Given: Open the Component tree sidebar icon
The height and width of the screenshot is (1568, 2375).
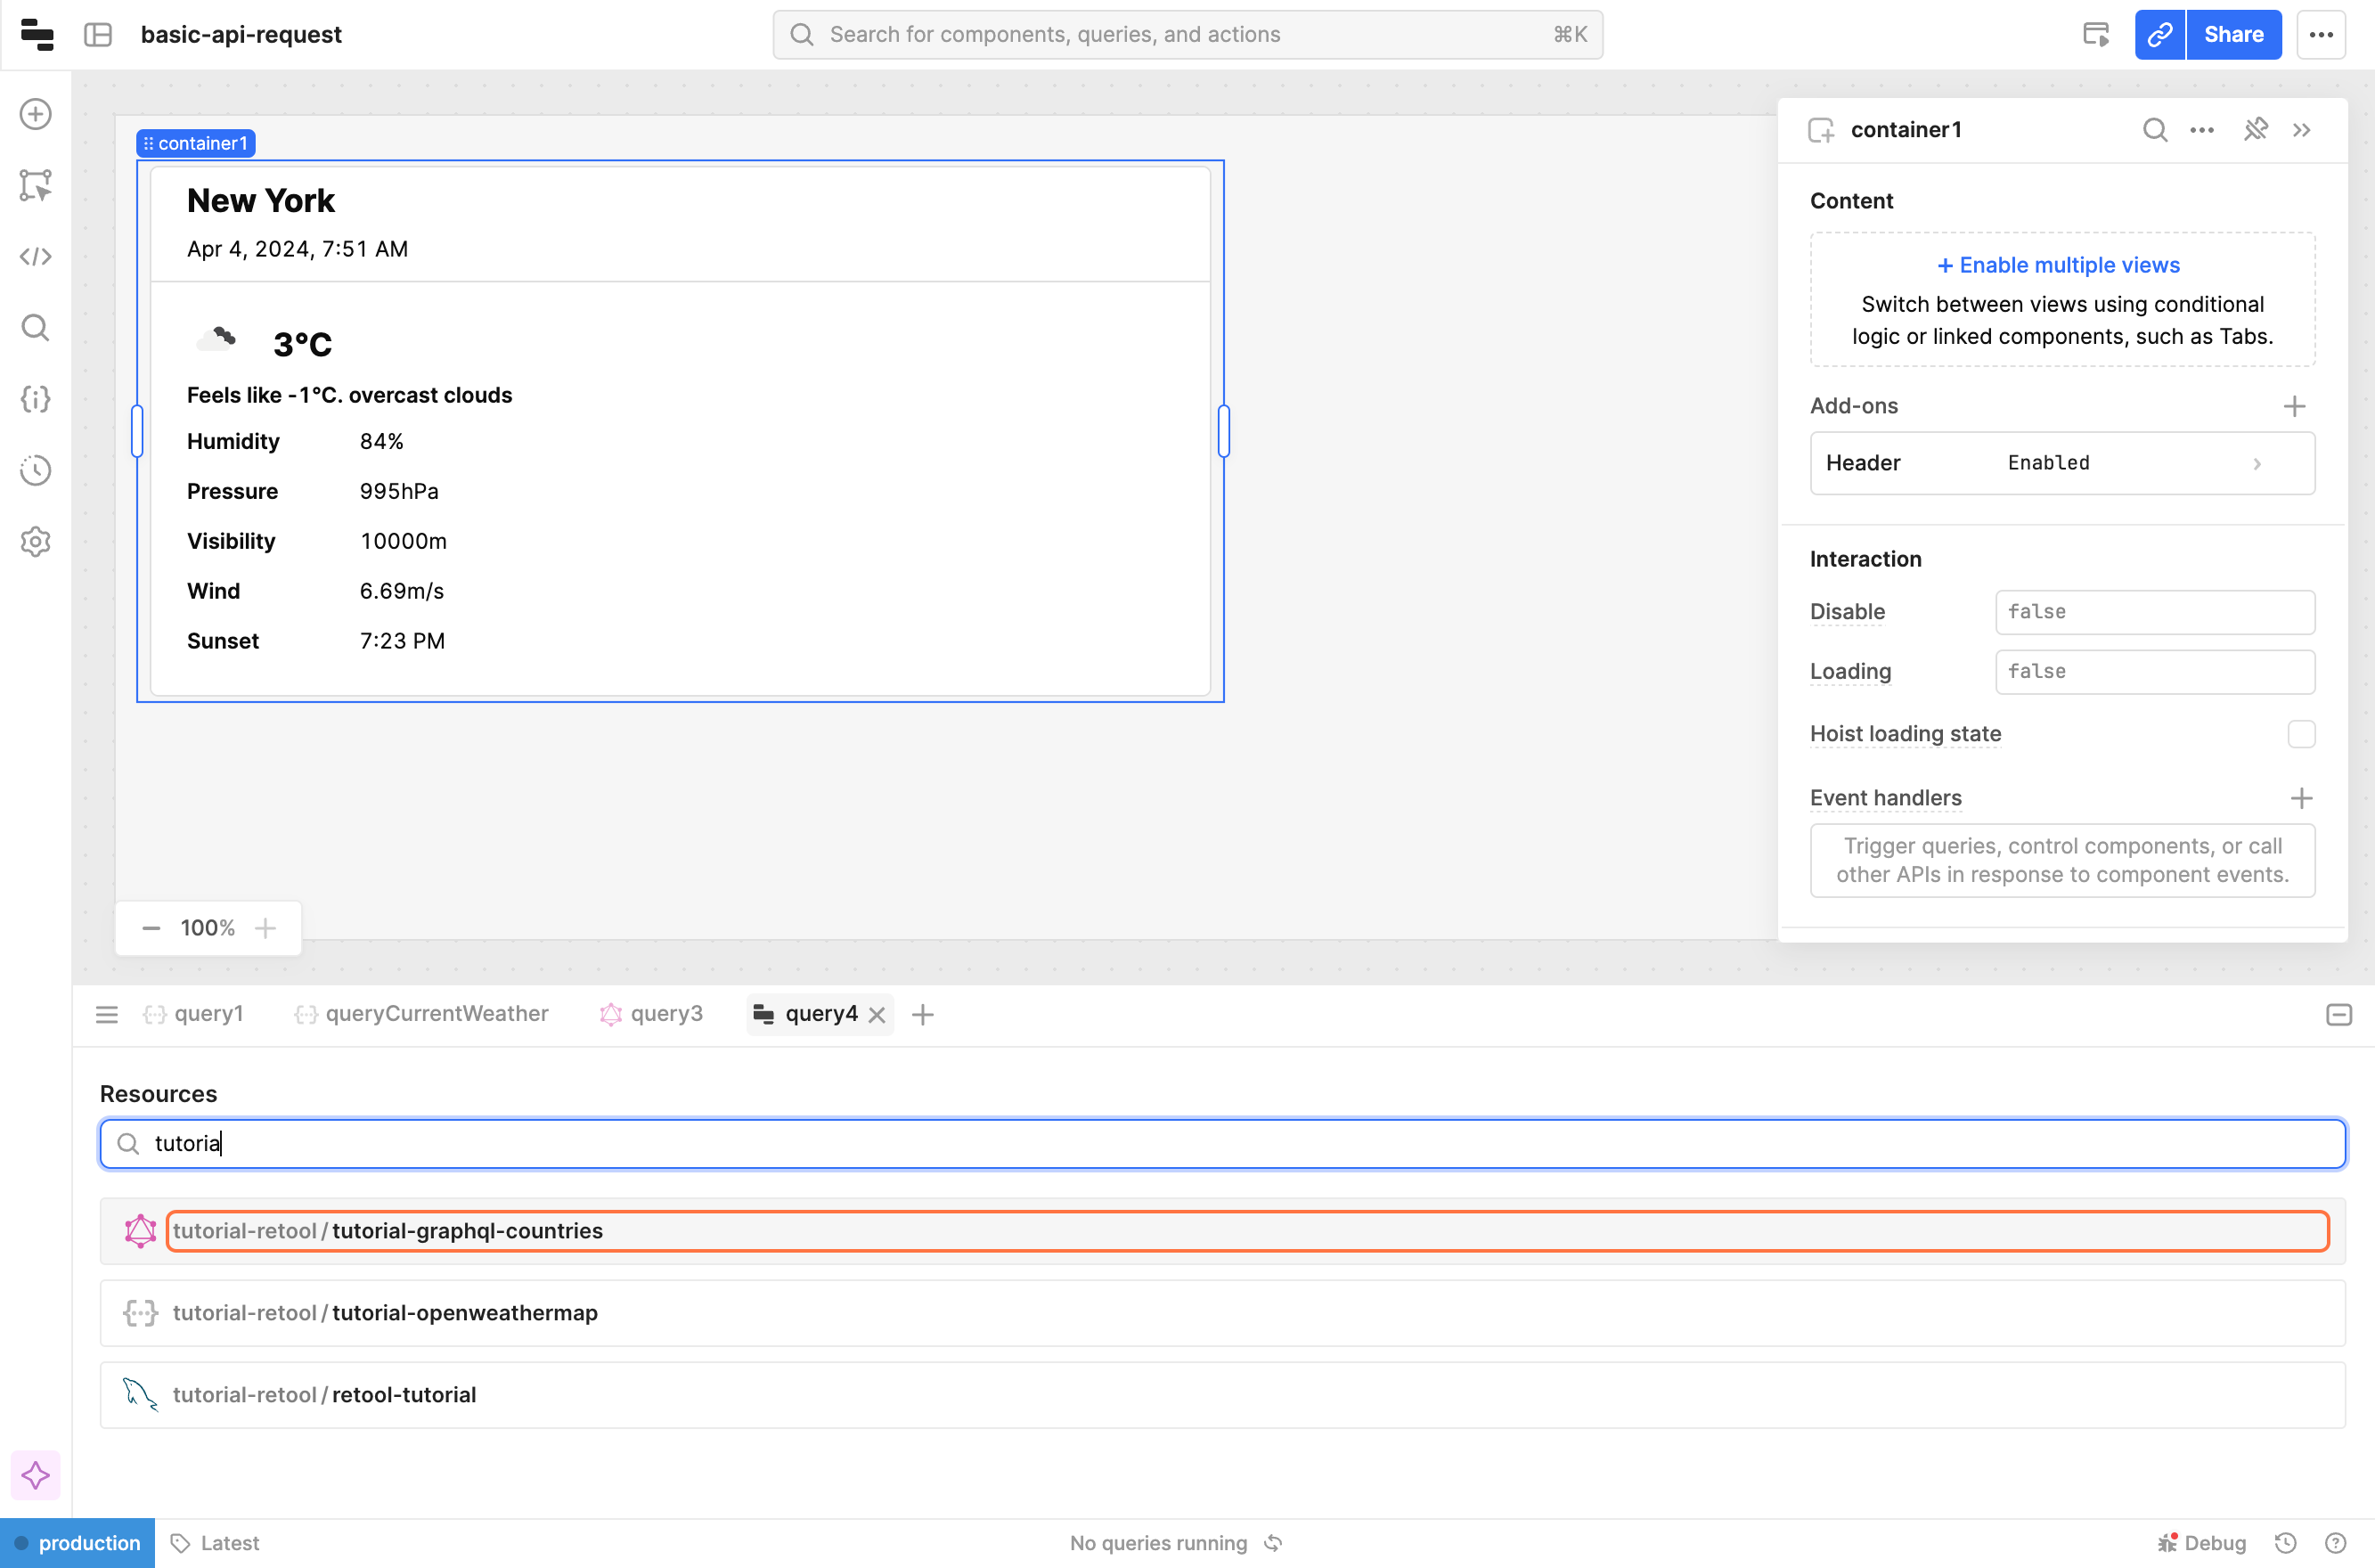Looking at the screenshot, I should (36, 185).
